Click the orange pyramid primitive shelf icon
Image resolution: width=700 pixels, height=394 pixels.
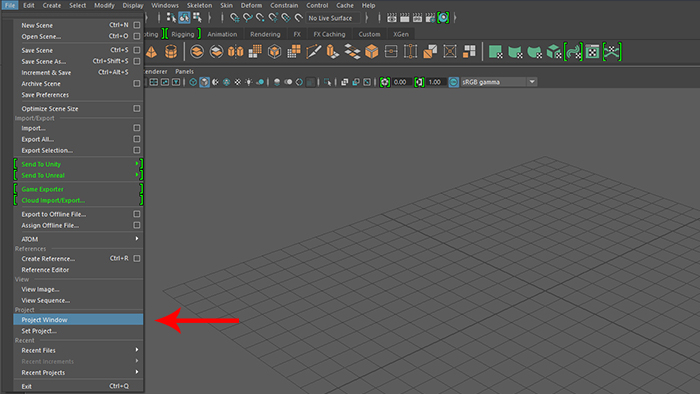[x=151, y=52]
